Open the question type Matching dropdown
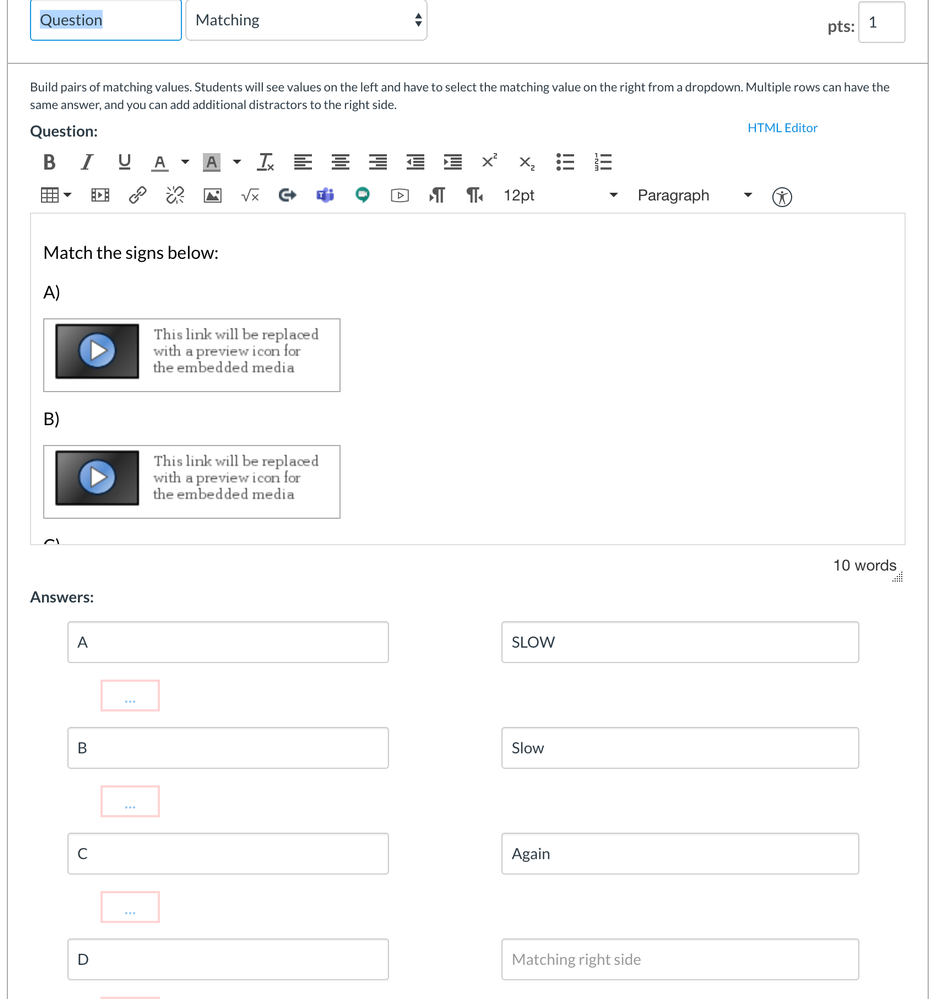Viewport: 940px width, 999px height. (x=307, y=20)
